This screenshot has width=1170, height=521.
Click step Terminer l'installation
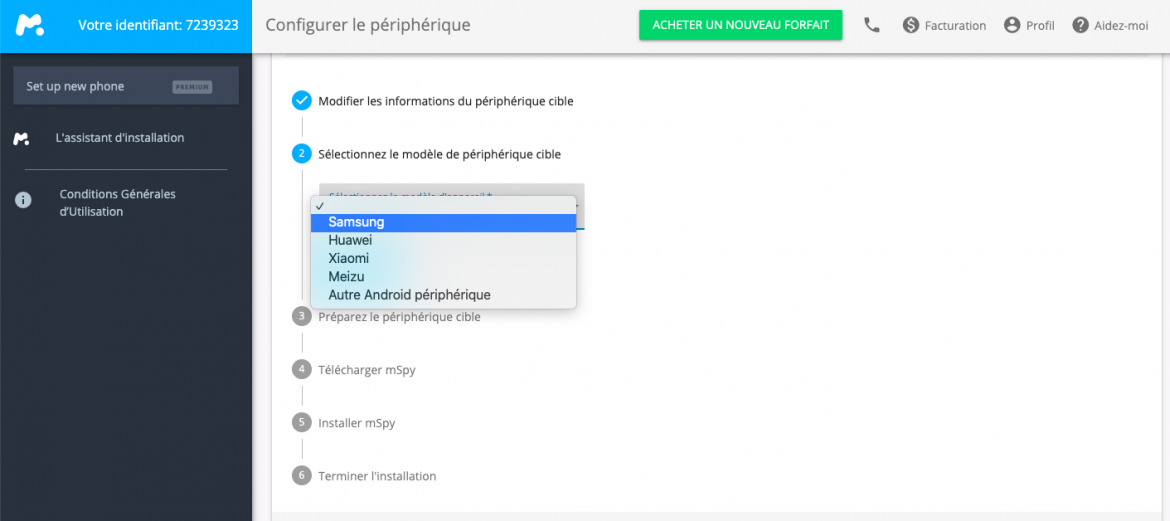377,475
